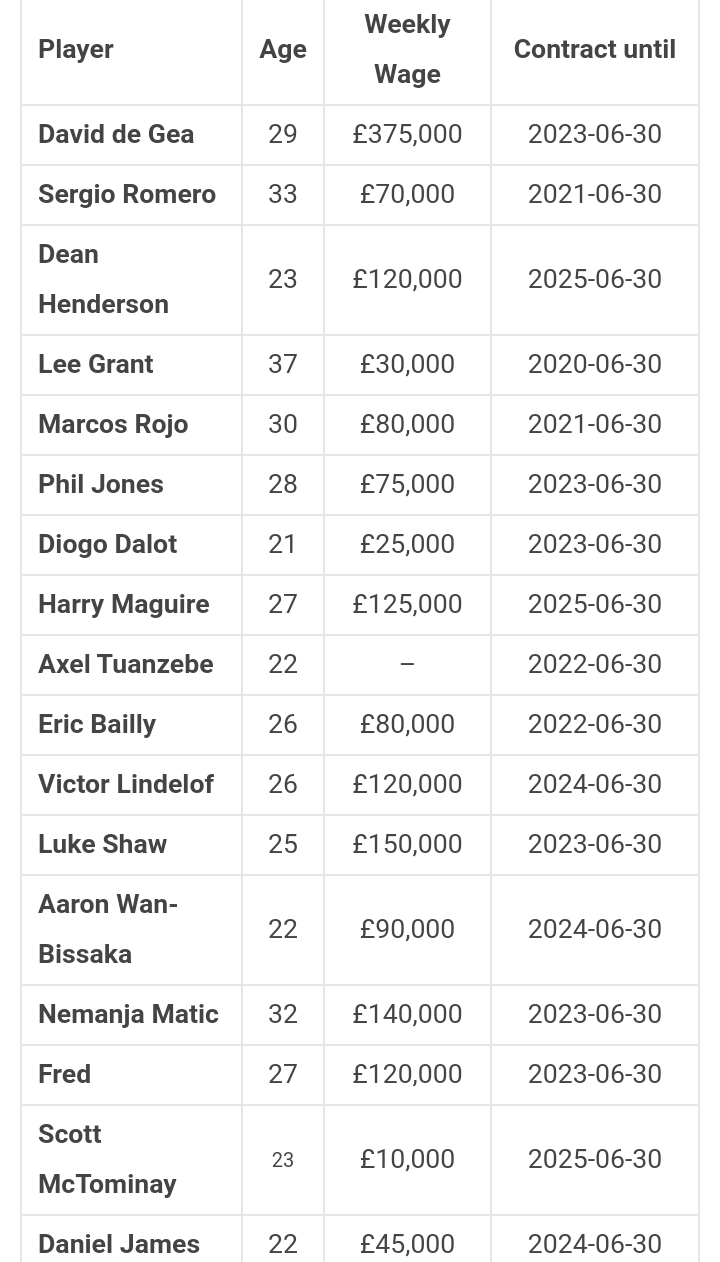Image resolution: width=720 pixels, height=1262 pixels.
Task: Click Luke Shaw's £150,000 wage
Action: [x=407, y=844]
